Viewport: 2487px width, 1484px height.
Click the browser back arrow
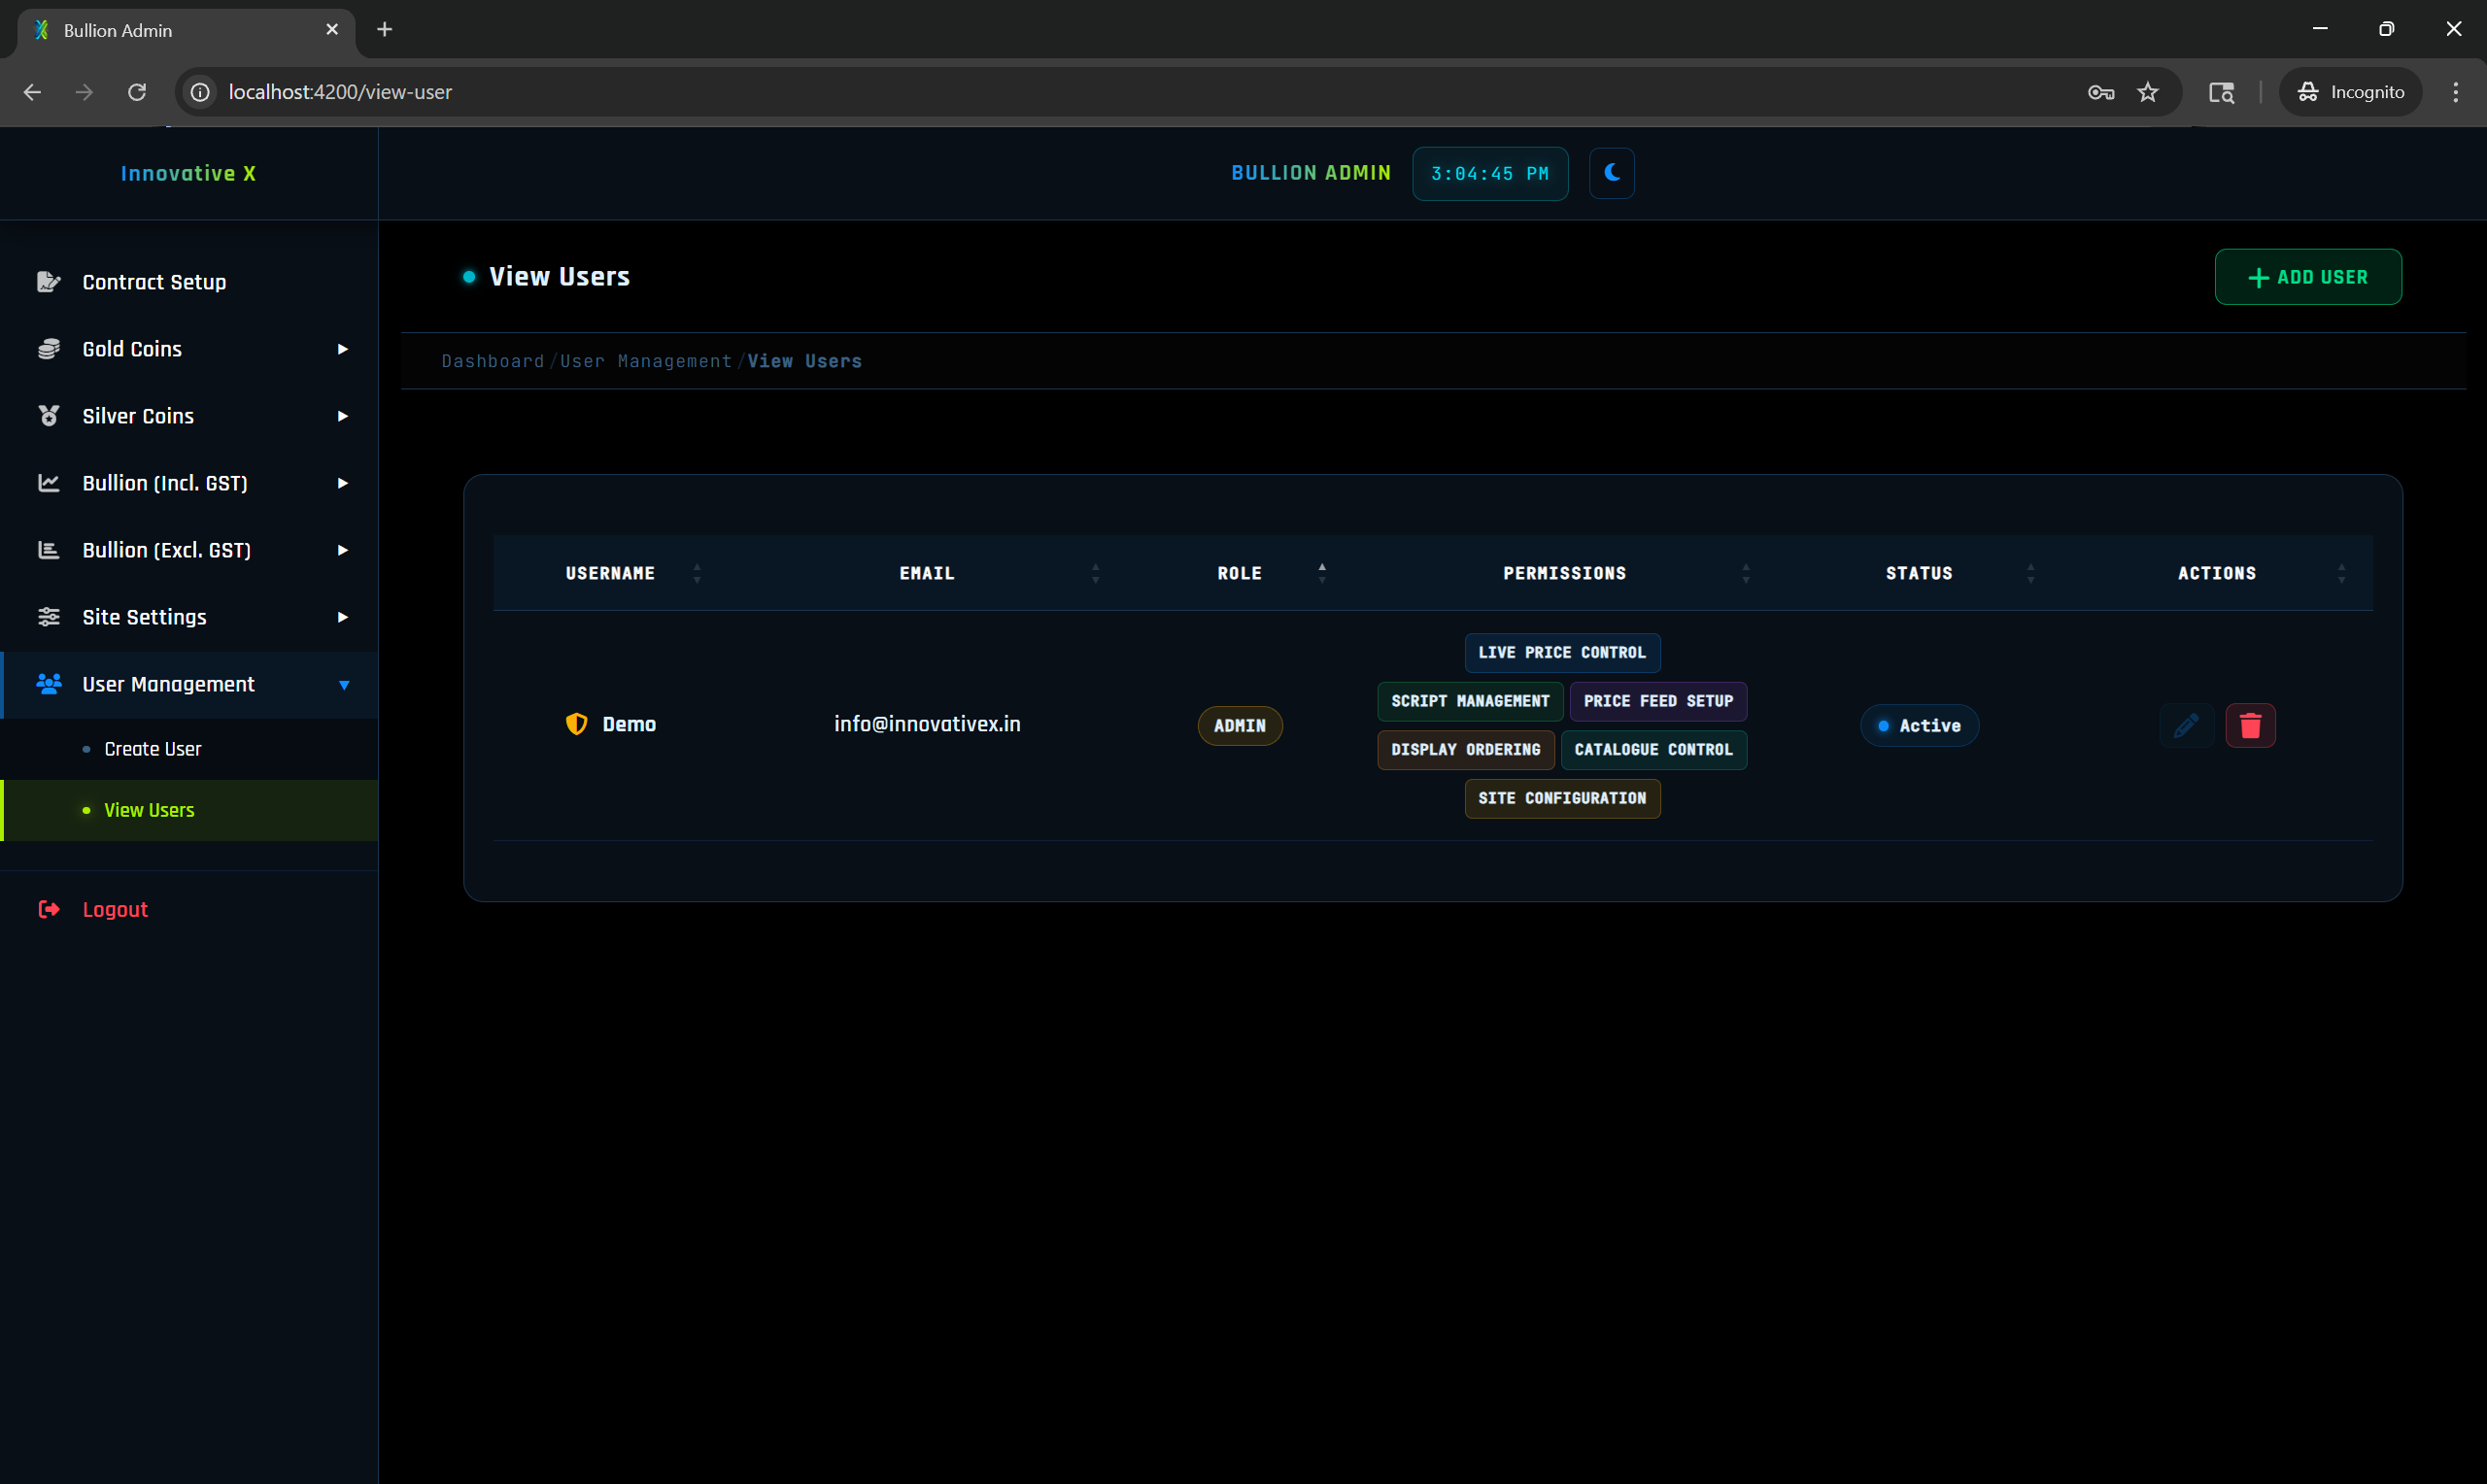point(32,92)
